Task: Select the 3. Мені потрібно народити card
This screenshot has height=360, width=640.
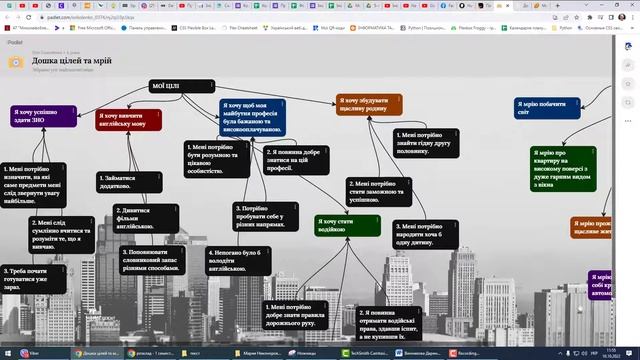Action: (x=426, y=234)
